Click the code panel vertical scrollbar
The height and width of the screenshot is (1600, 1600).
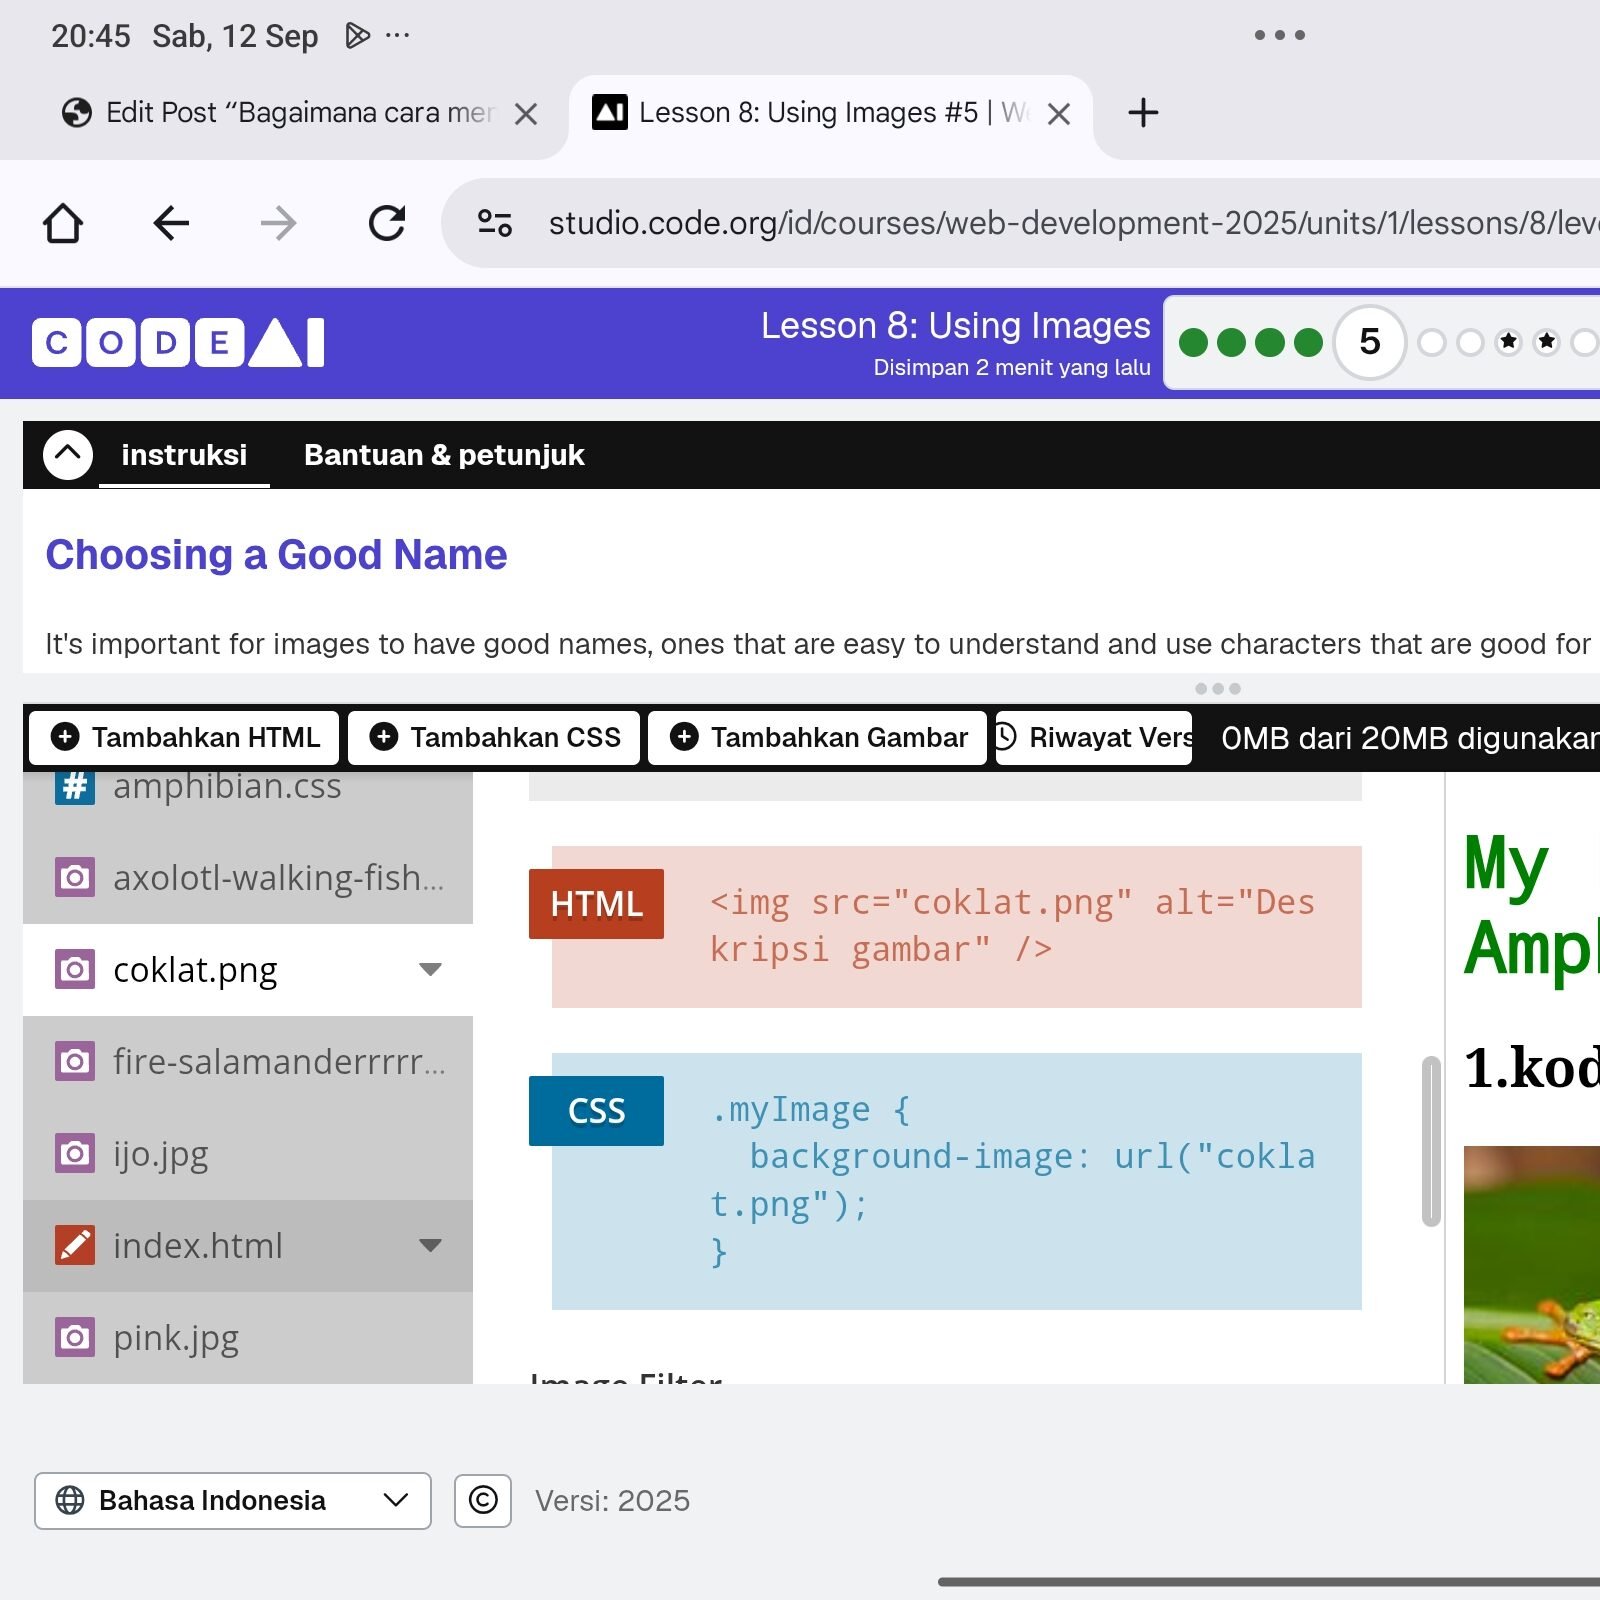tap(1431, 1141)
